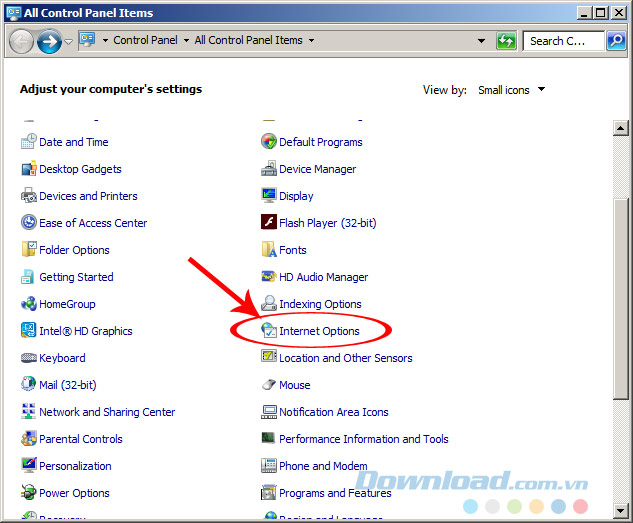
Task: Open the 'View by' Small icons dropdown
Action: 511,90
